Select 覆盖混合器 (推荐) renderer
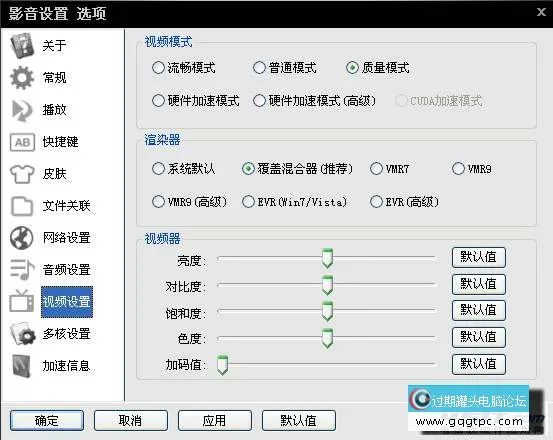553x440 pixels. [x=297, y=169]
